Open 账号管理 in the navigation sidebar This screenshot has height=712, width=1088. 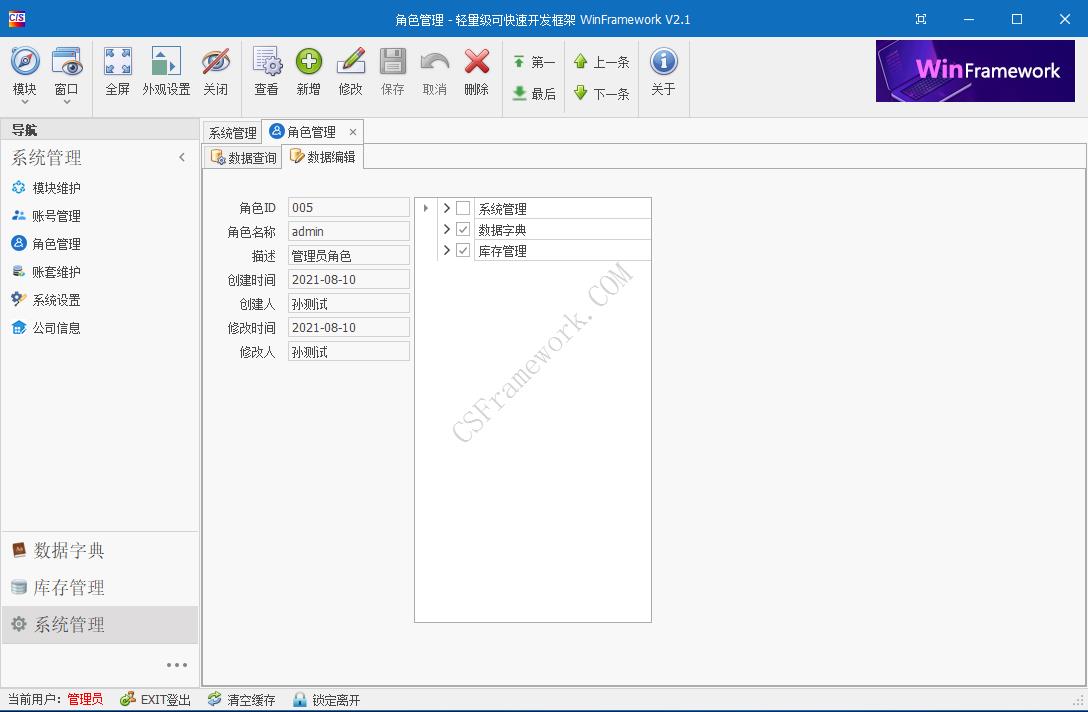[x=55, y=215]
